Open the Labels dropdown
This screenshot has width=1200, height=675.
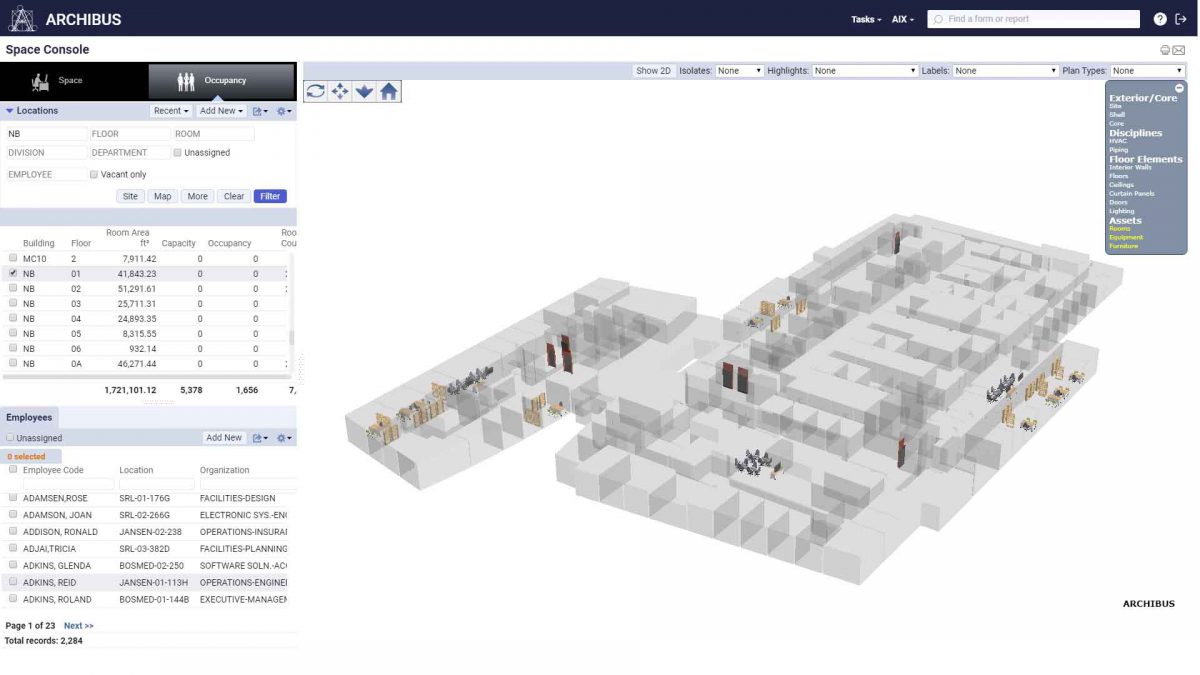pos(1005,71)
